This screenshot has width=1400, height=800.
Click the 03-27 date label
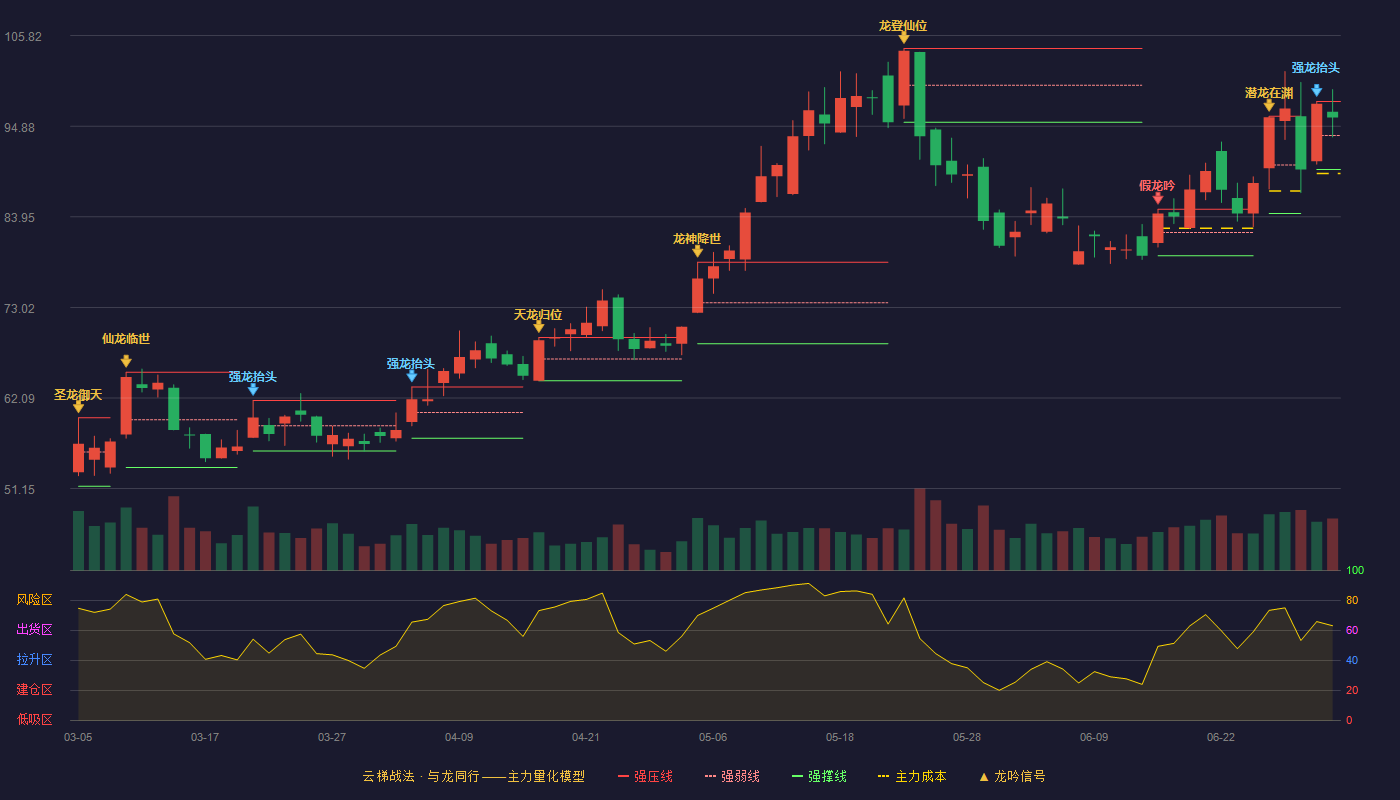coord(332,737)
